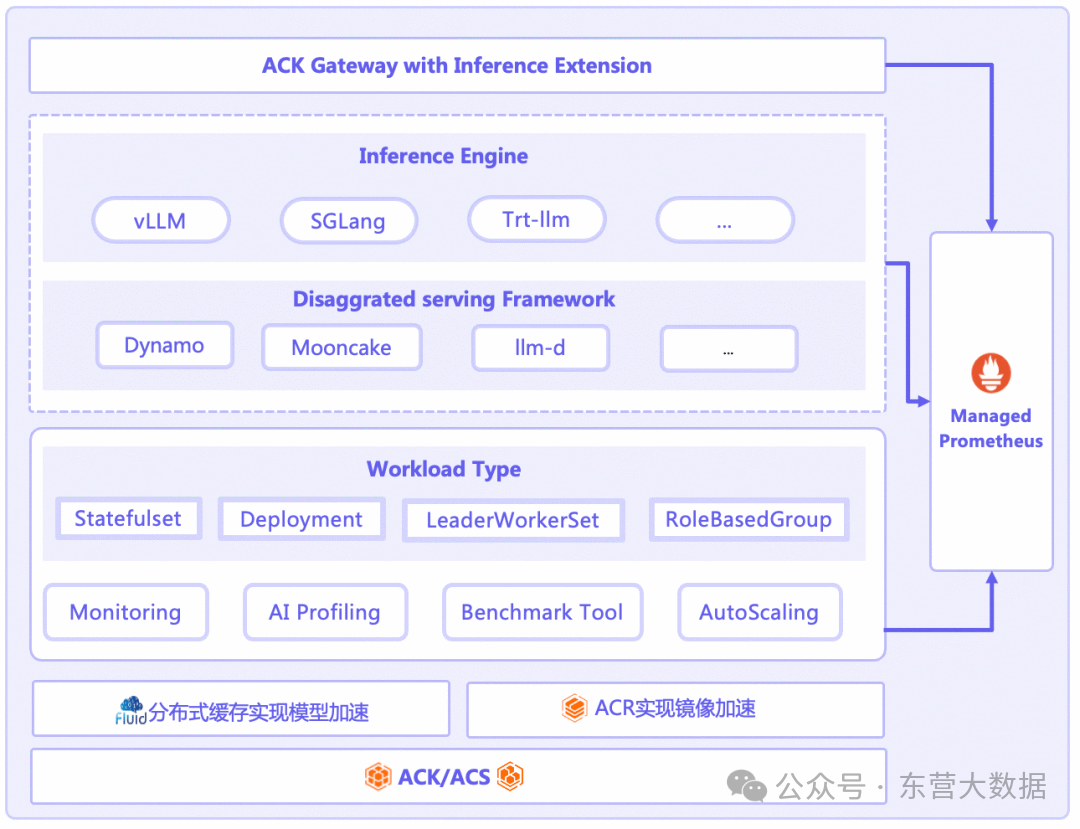The image size is (1080, 829).
Task: Select the Deployment workload box
Action: (x=302, y=519)
